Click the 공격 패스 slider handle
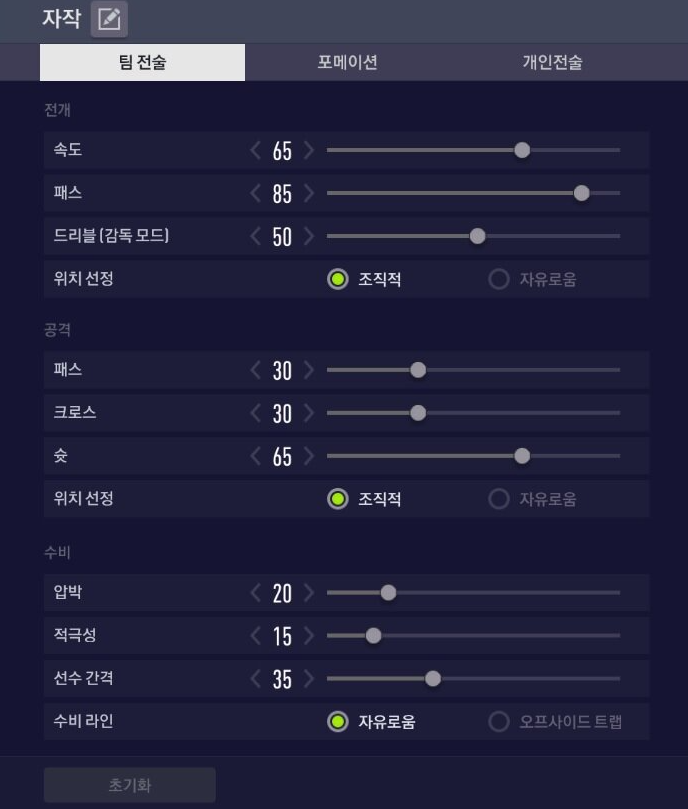Image resolution: width=688 pixels, height=809 pixels. coord(418,370)
